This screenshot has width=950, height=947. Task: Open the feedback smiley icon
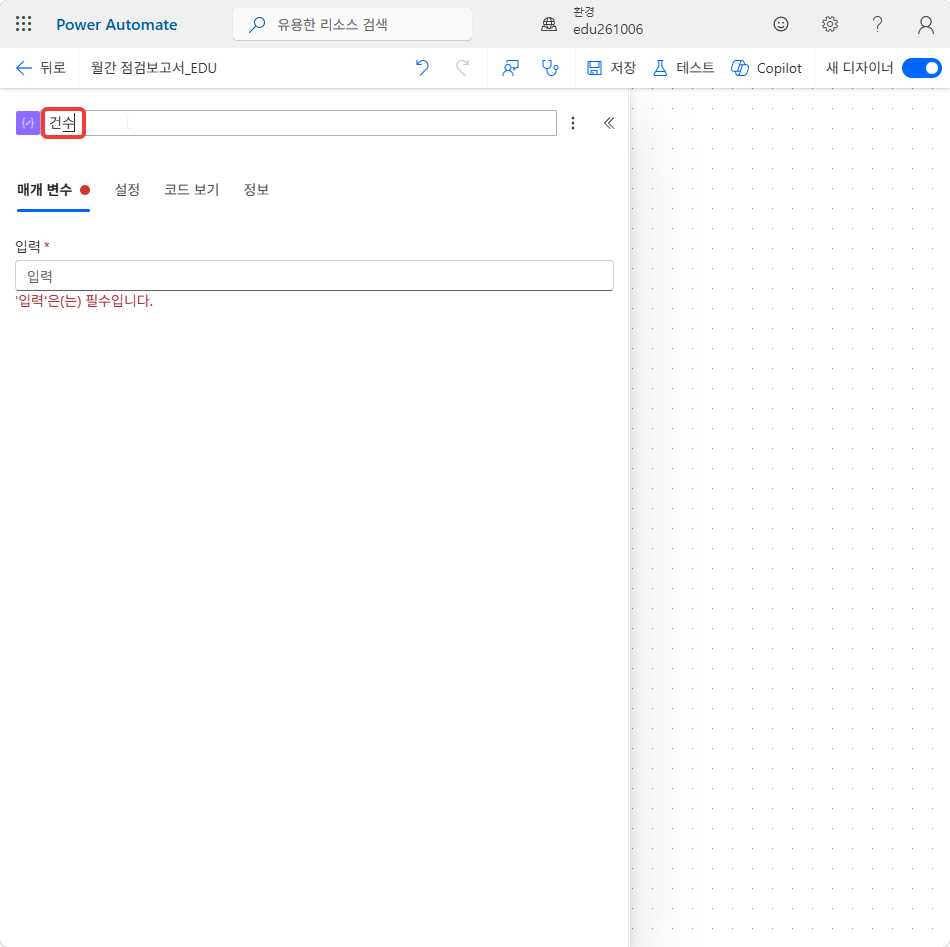[x=780, y=24]
